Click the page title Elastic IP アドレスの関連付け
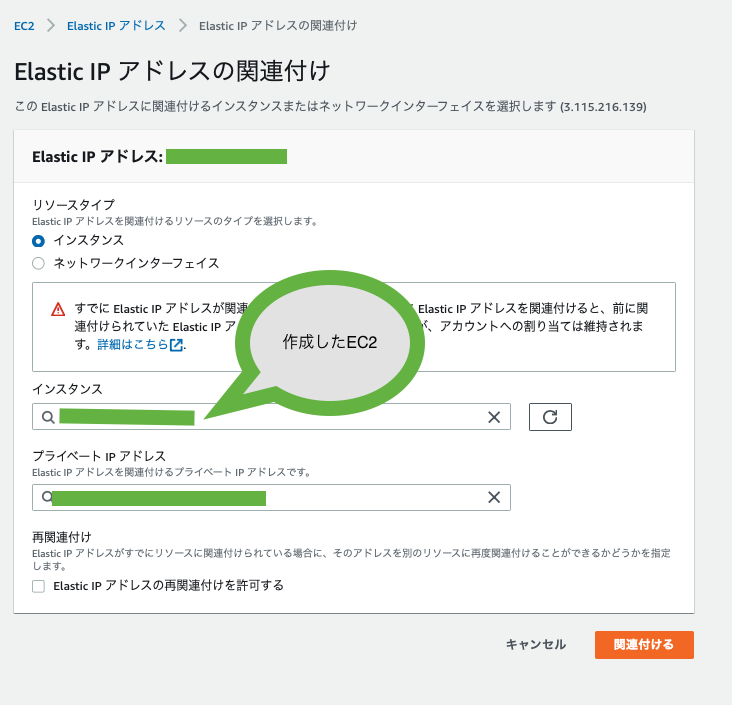The height and width of the screenshot is (705, 732). [172, 71]
